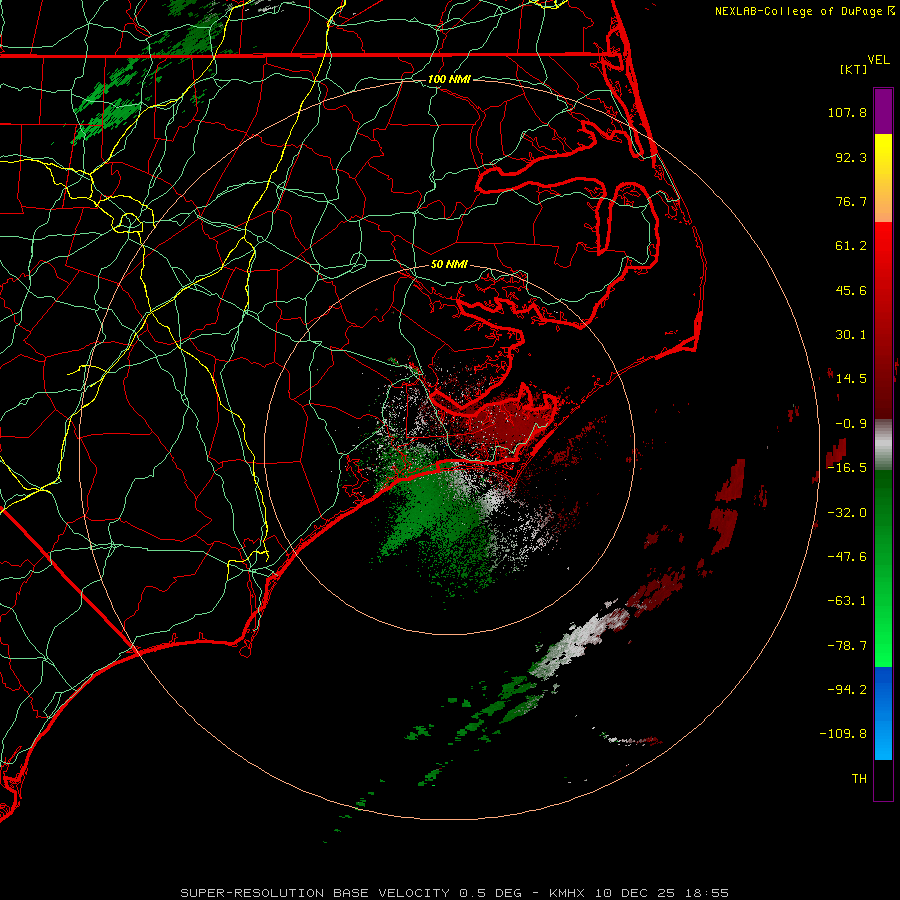Click the -109.8 legend value
The height and width of the screenshot is (900, 900).
pyautogui.click(x=844, y=734)
